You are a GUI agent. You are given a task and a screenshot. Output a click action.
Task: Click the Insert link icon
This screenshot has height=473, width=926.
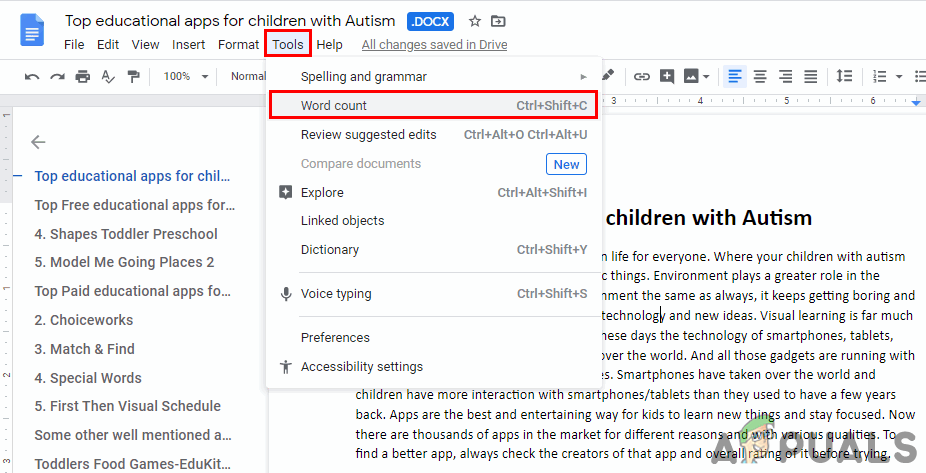641,76
